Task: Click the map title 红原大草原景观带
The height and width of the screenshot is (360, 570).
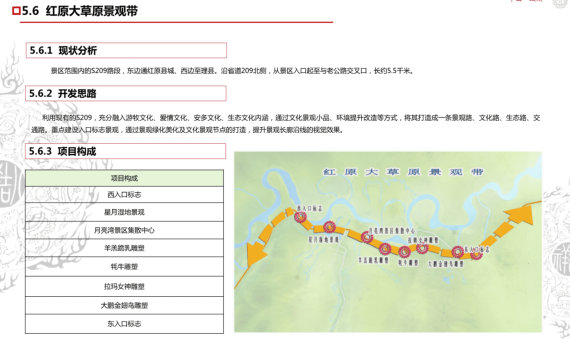Action: 404,172
